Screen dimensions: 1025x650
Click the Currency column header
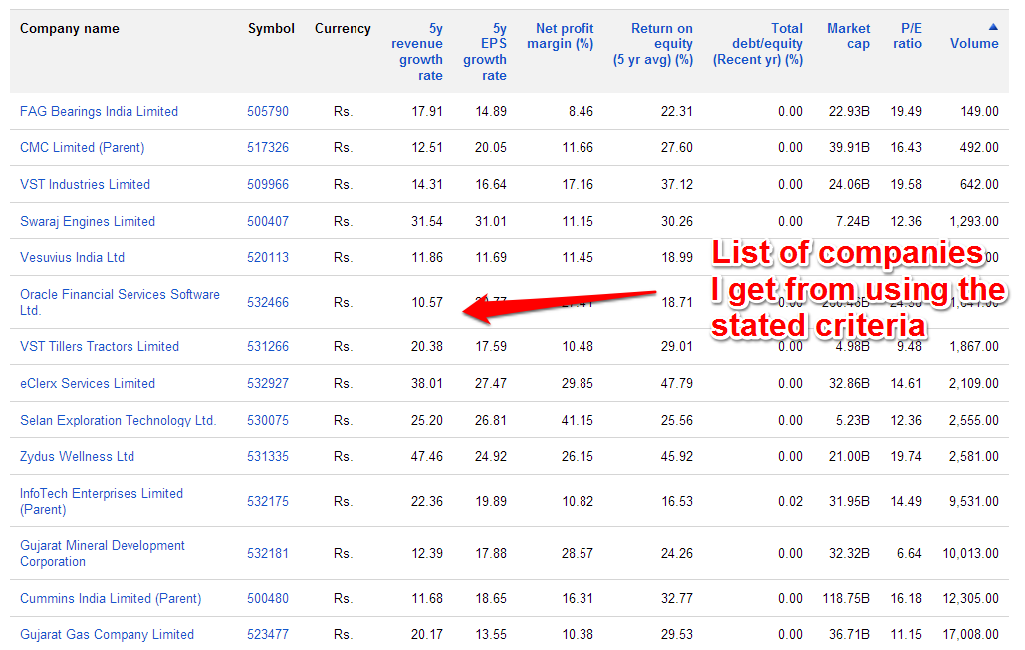[343, 28]
